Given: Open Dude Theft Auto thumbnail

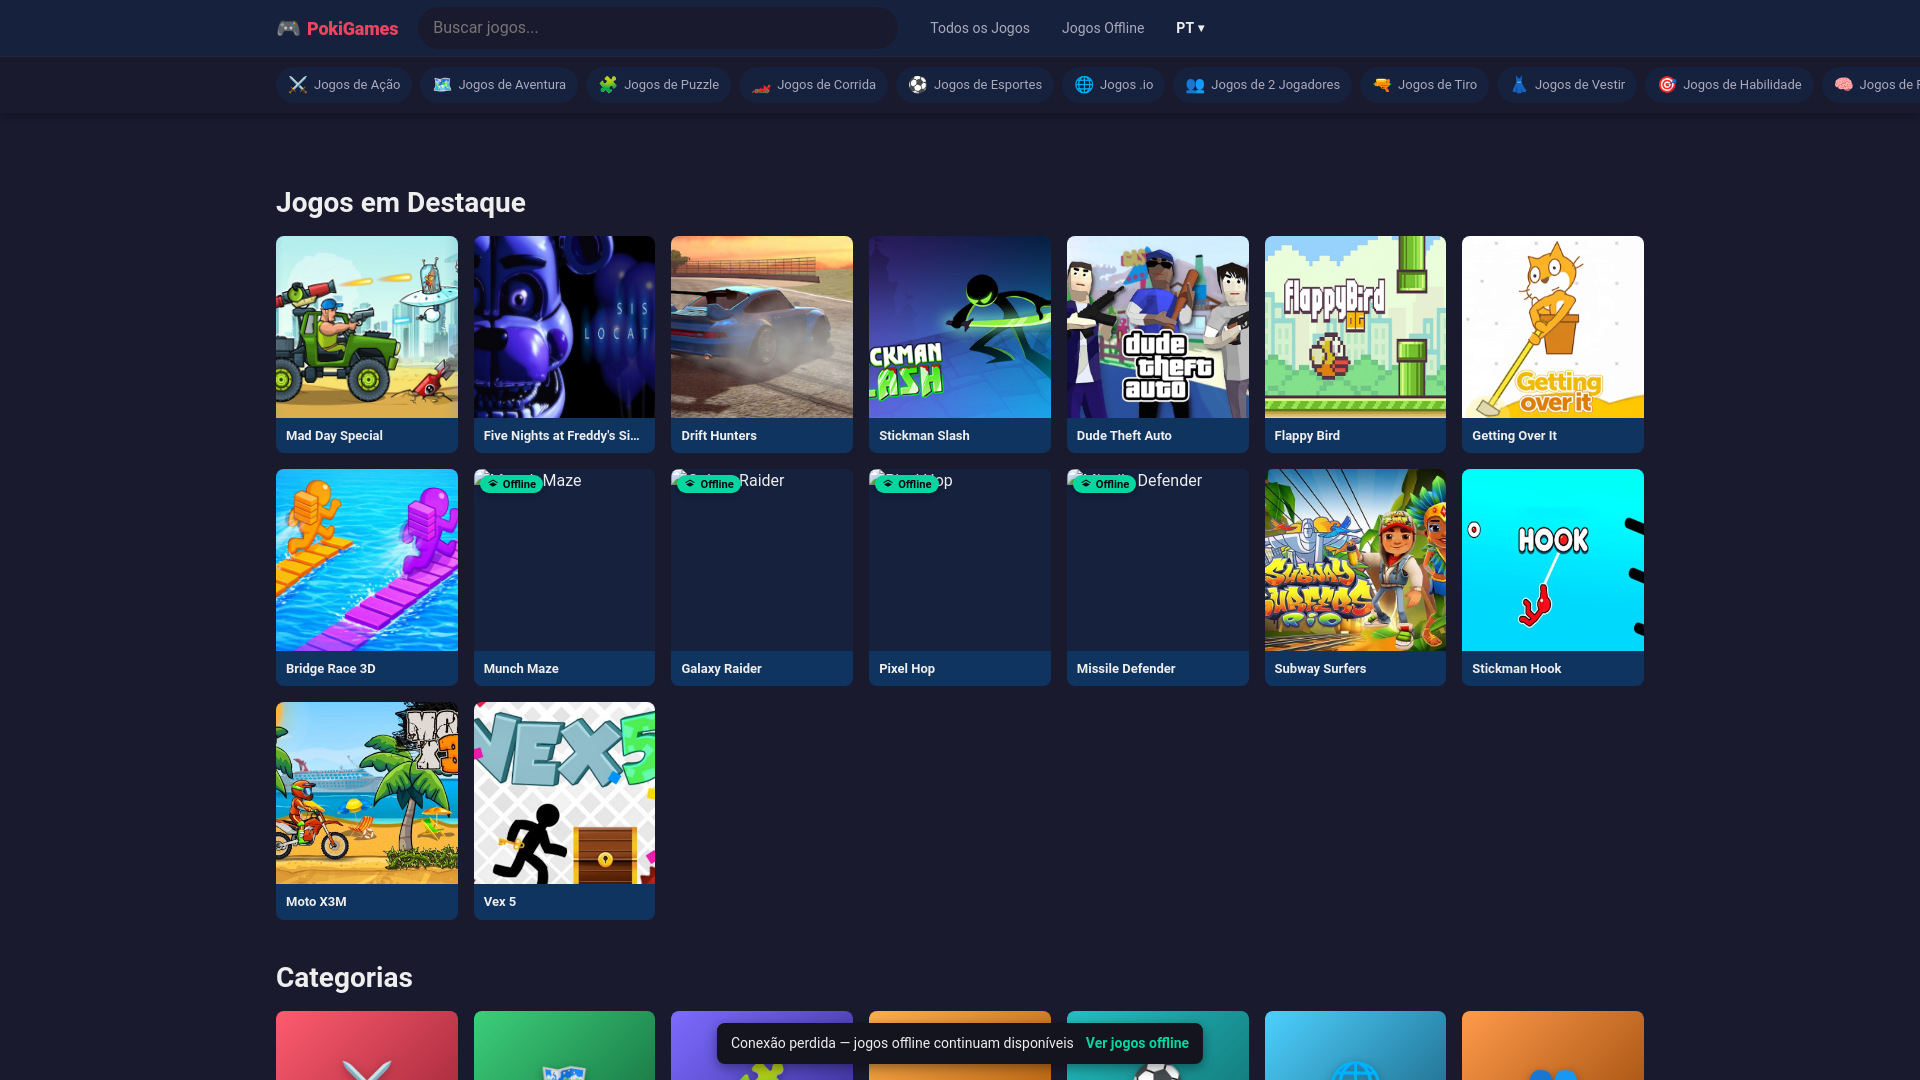Looking at the screenshot, I should point(1158,327).
